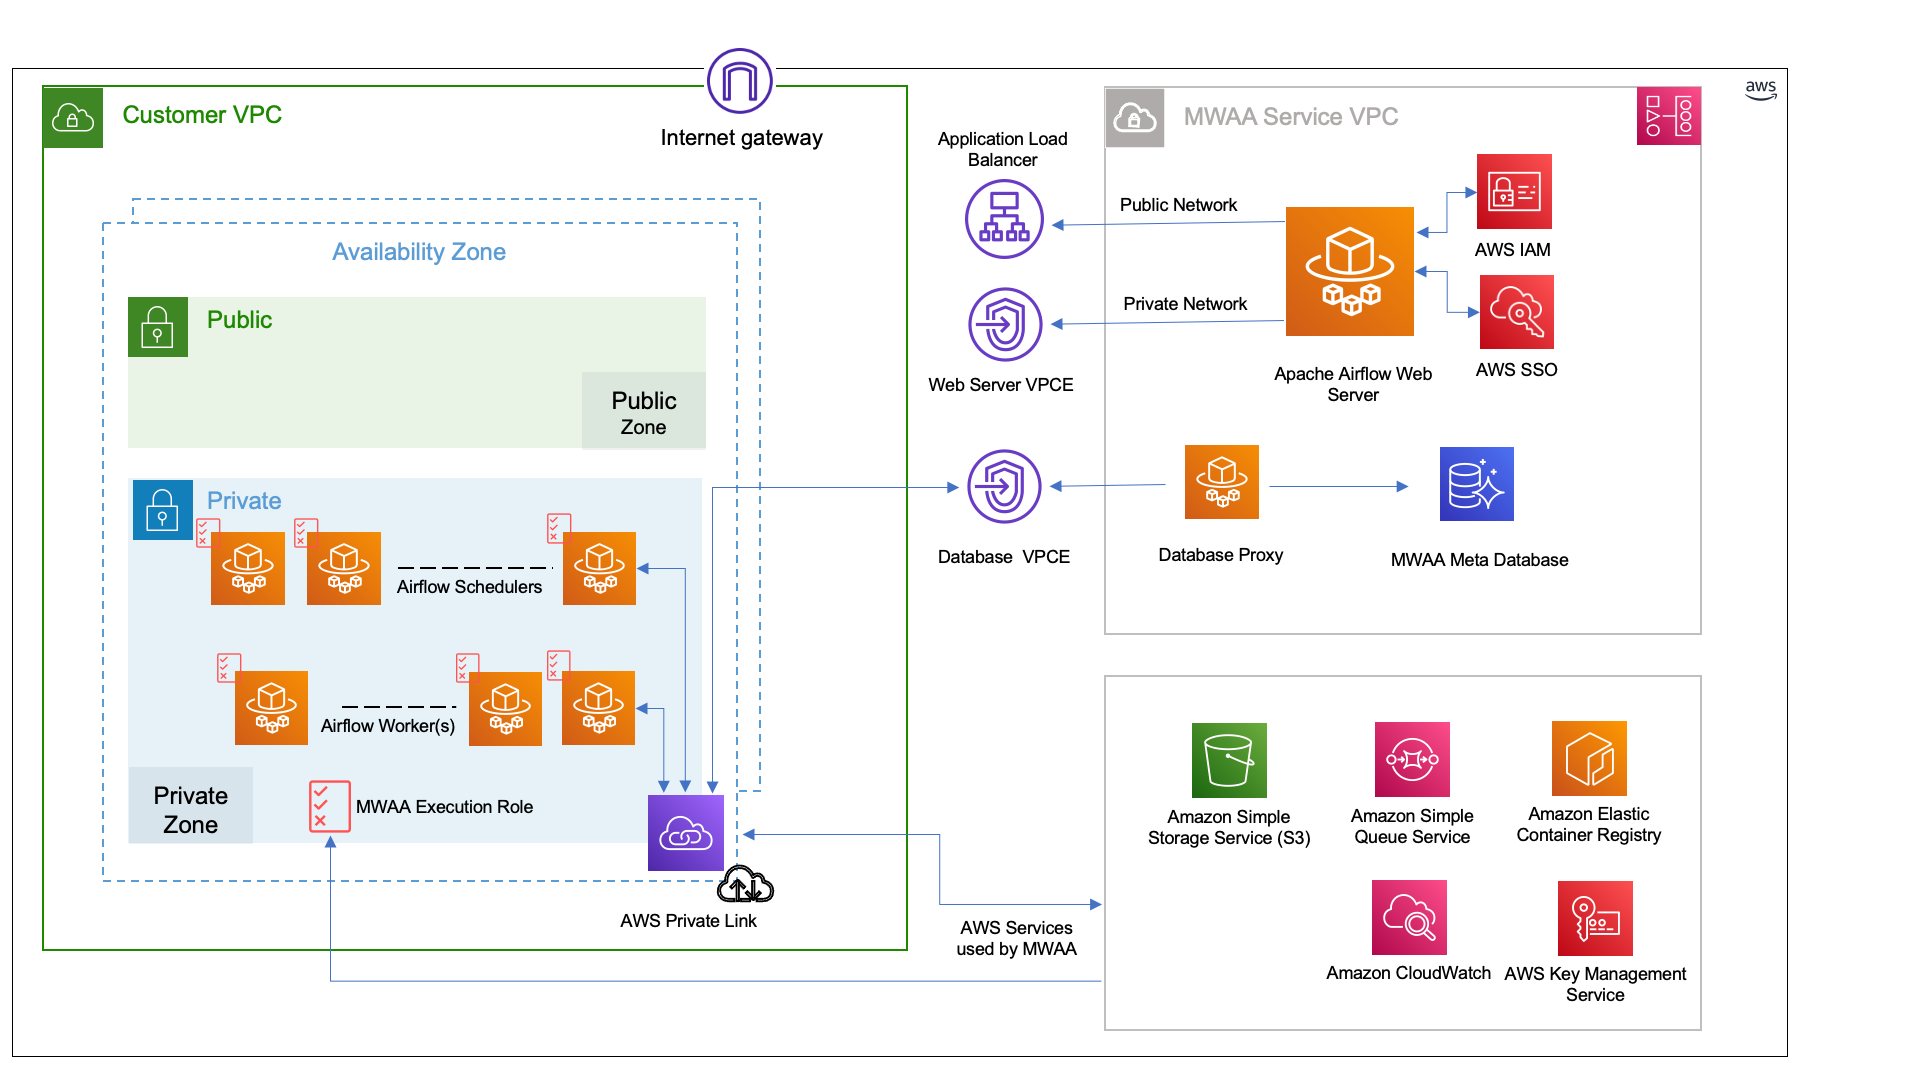Click the cloud upload-download icon below Private Link
This screenshot has width=1920, height=1080.
point(746,885)
